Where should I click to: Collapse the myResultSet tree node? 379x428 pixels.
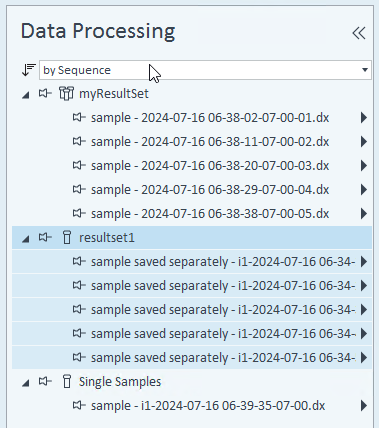26,95
